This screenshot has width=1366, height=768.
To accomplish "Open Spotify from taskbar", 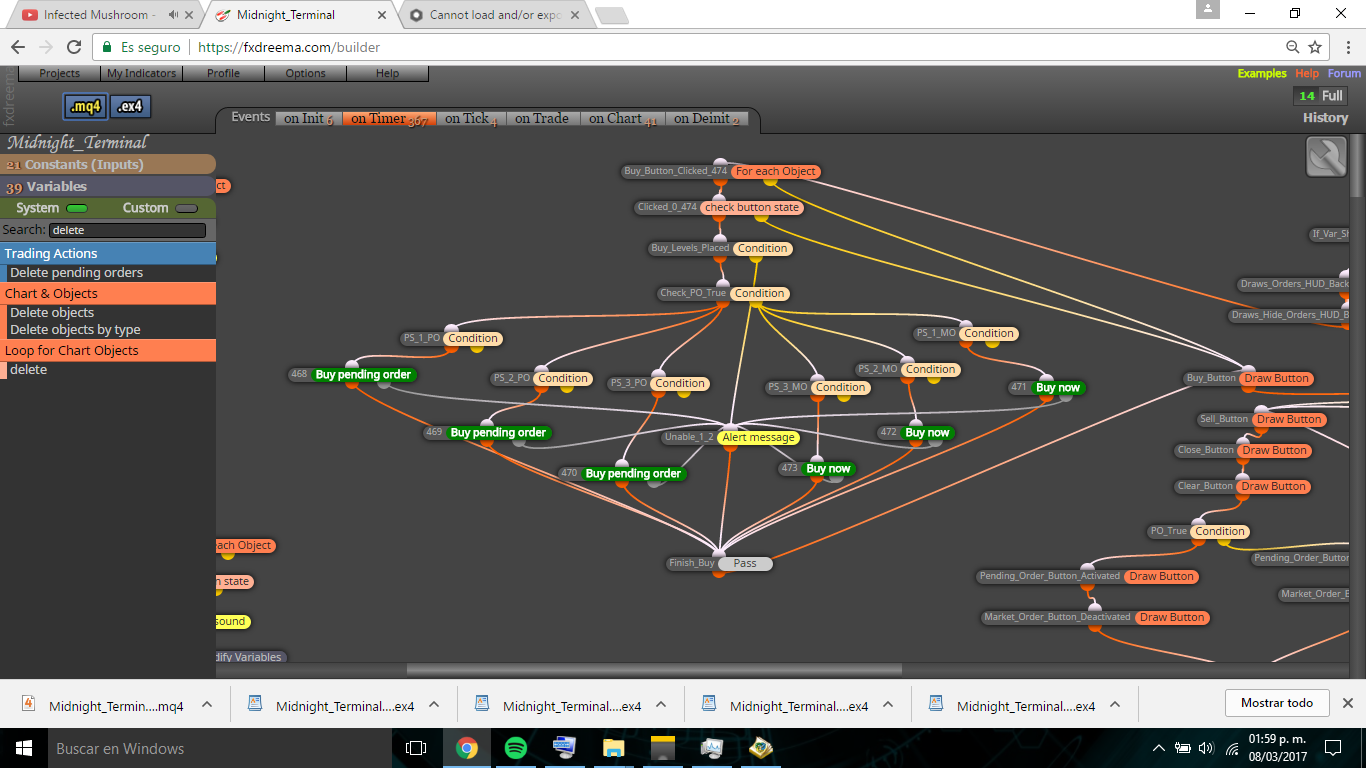I will 516,748.
